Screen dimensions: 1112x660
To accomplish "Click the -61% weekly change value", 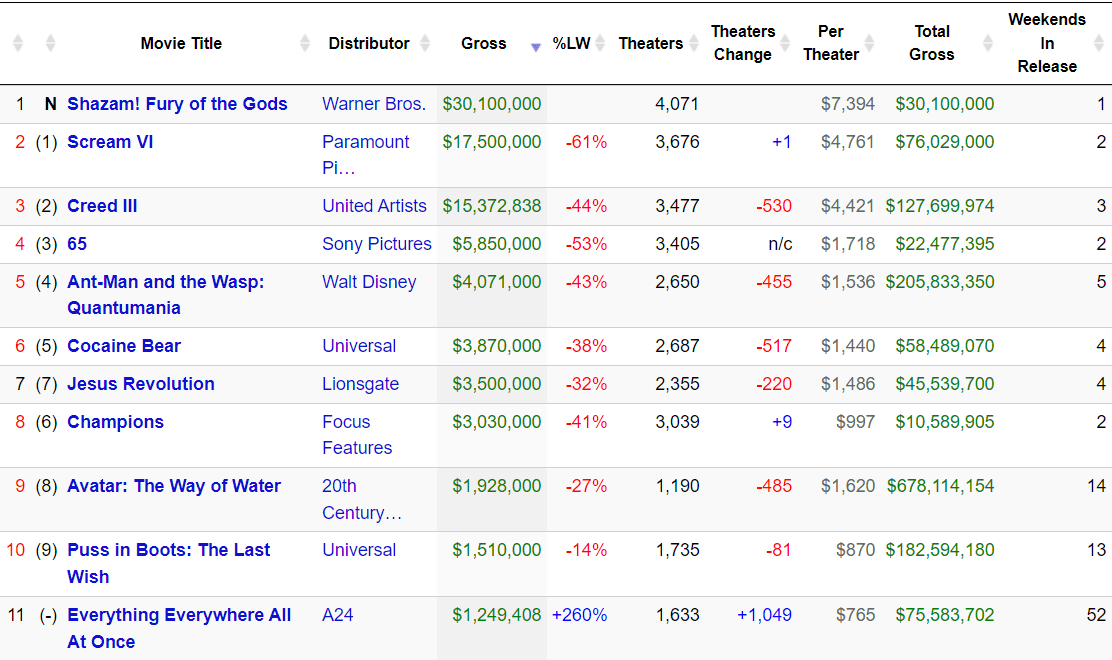I will [x=586, y=142].
